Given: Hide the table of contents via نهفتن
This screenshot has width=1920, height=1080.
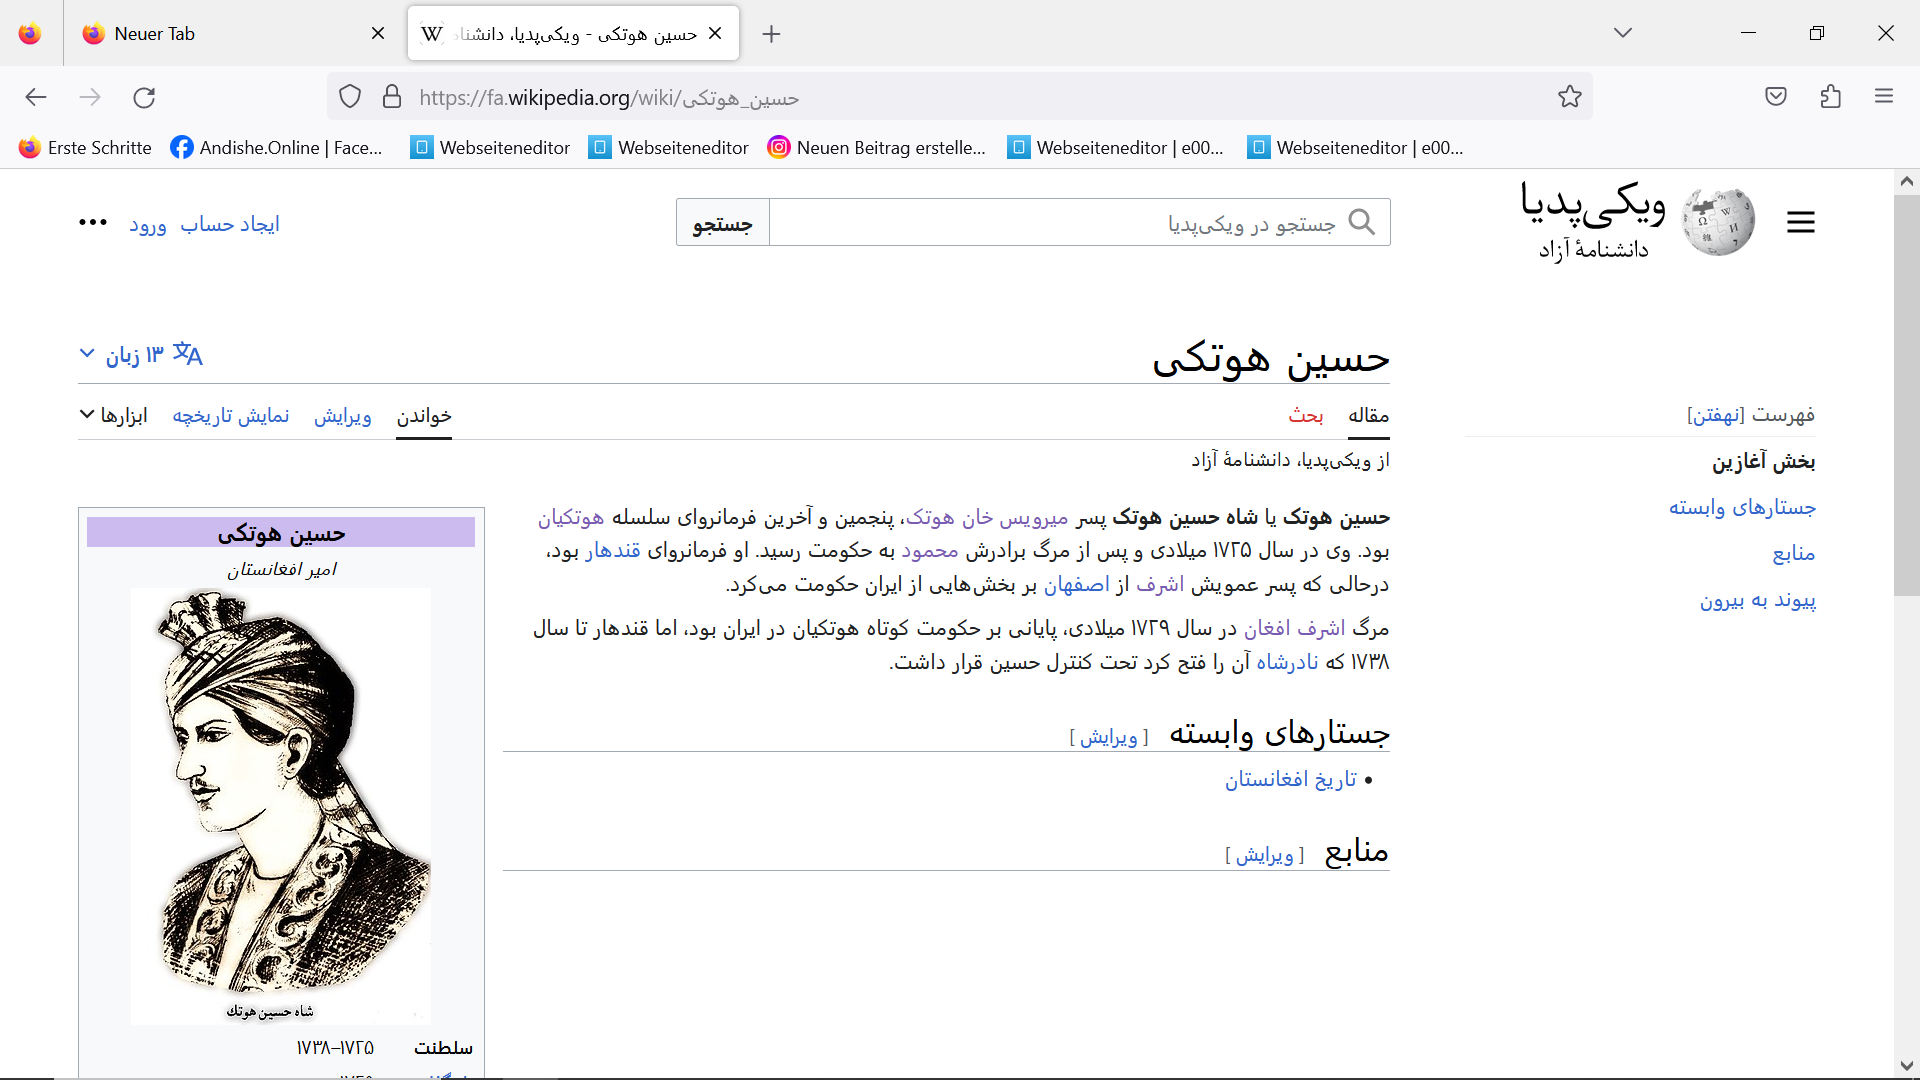Looking at the screenshot, I should (1715, 415).
